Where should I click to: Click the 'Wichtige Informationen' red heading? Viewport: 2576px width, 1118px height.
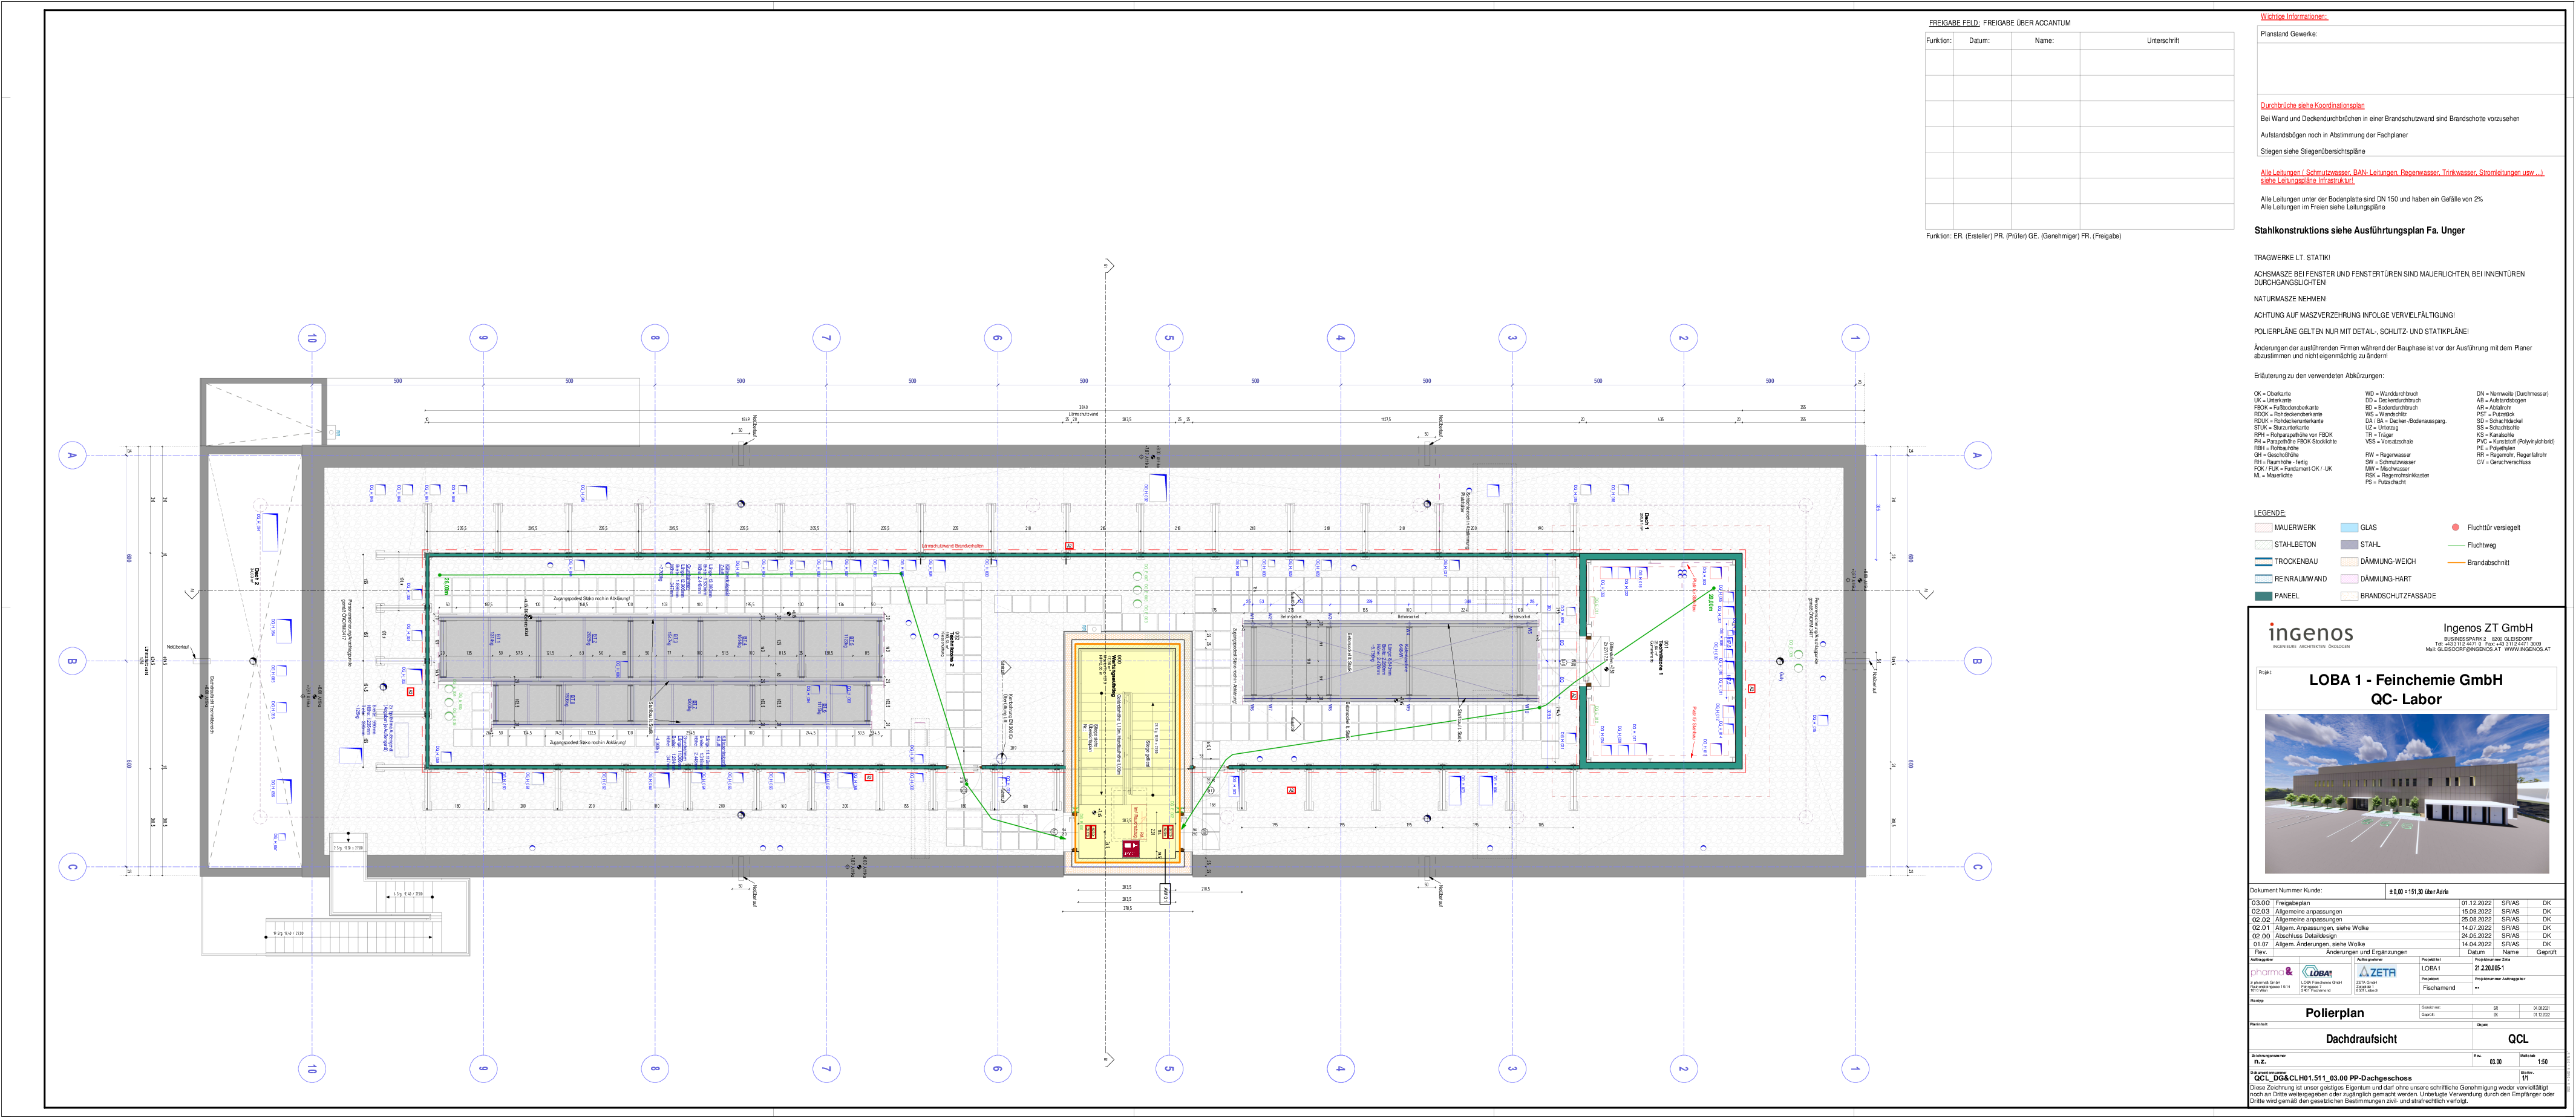coord(2294,17)
